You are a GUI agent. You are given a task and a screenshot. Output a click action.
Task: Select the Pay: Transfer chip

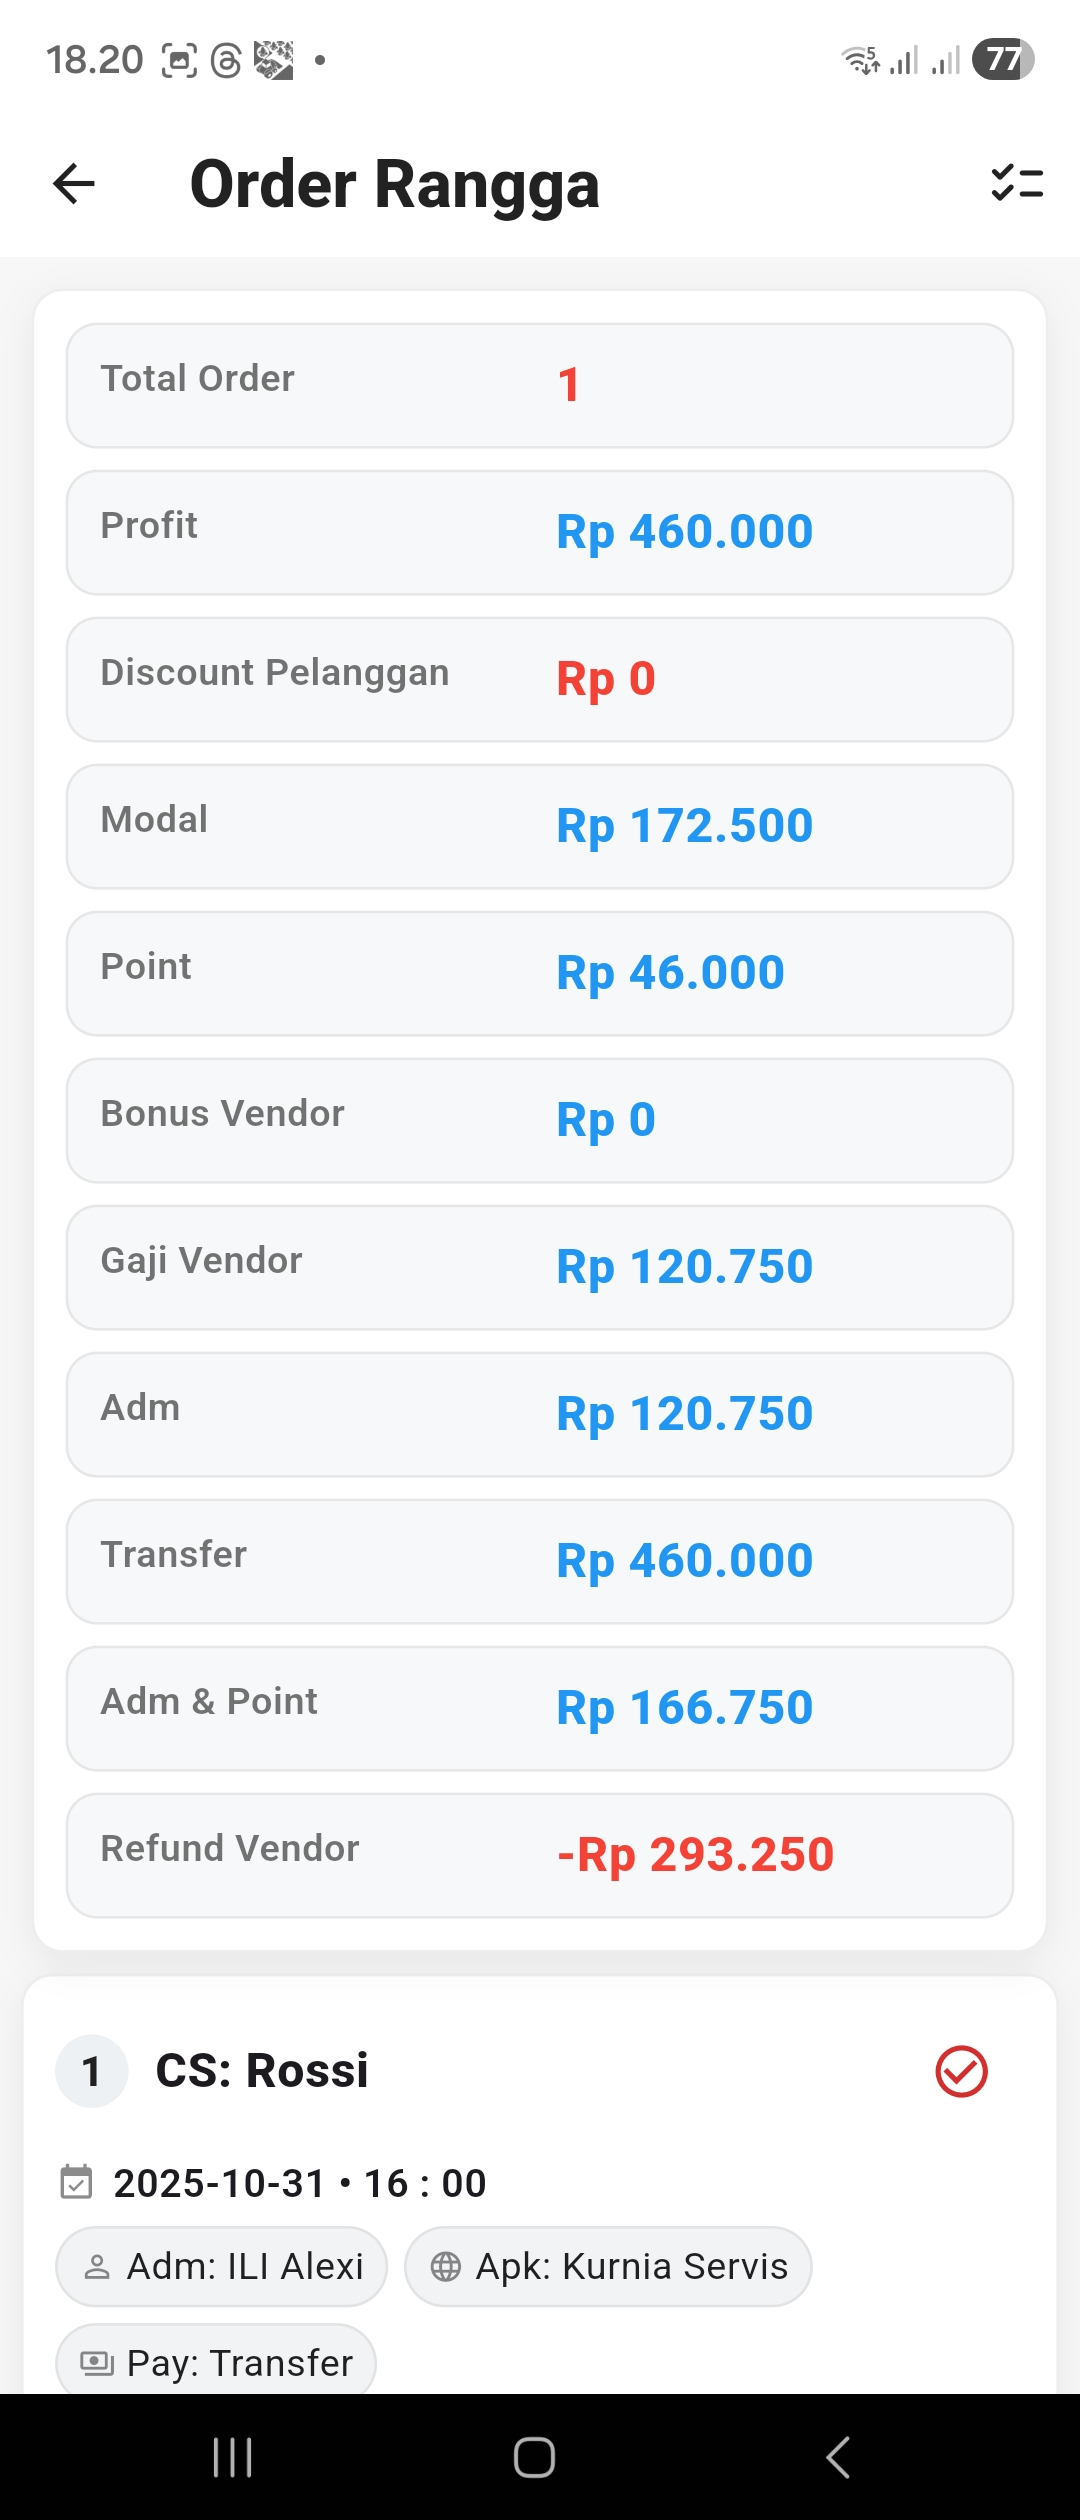pyautogui.click(x=217, y=2364)
